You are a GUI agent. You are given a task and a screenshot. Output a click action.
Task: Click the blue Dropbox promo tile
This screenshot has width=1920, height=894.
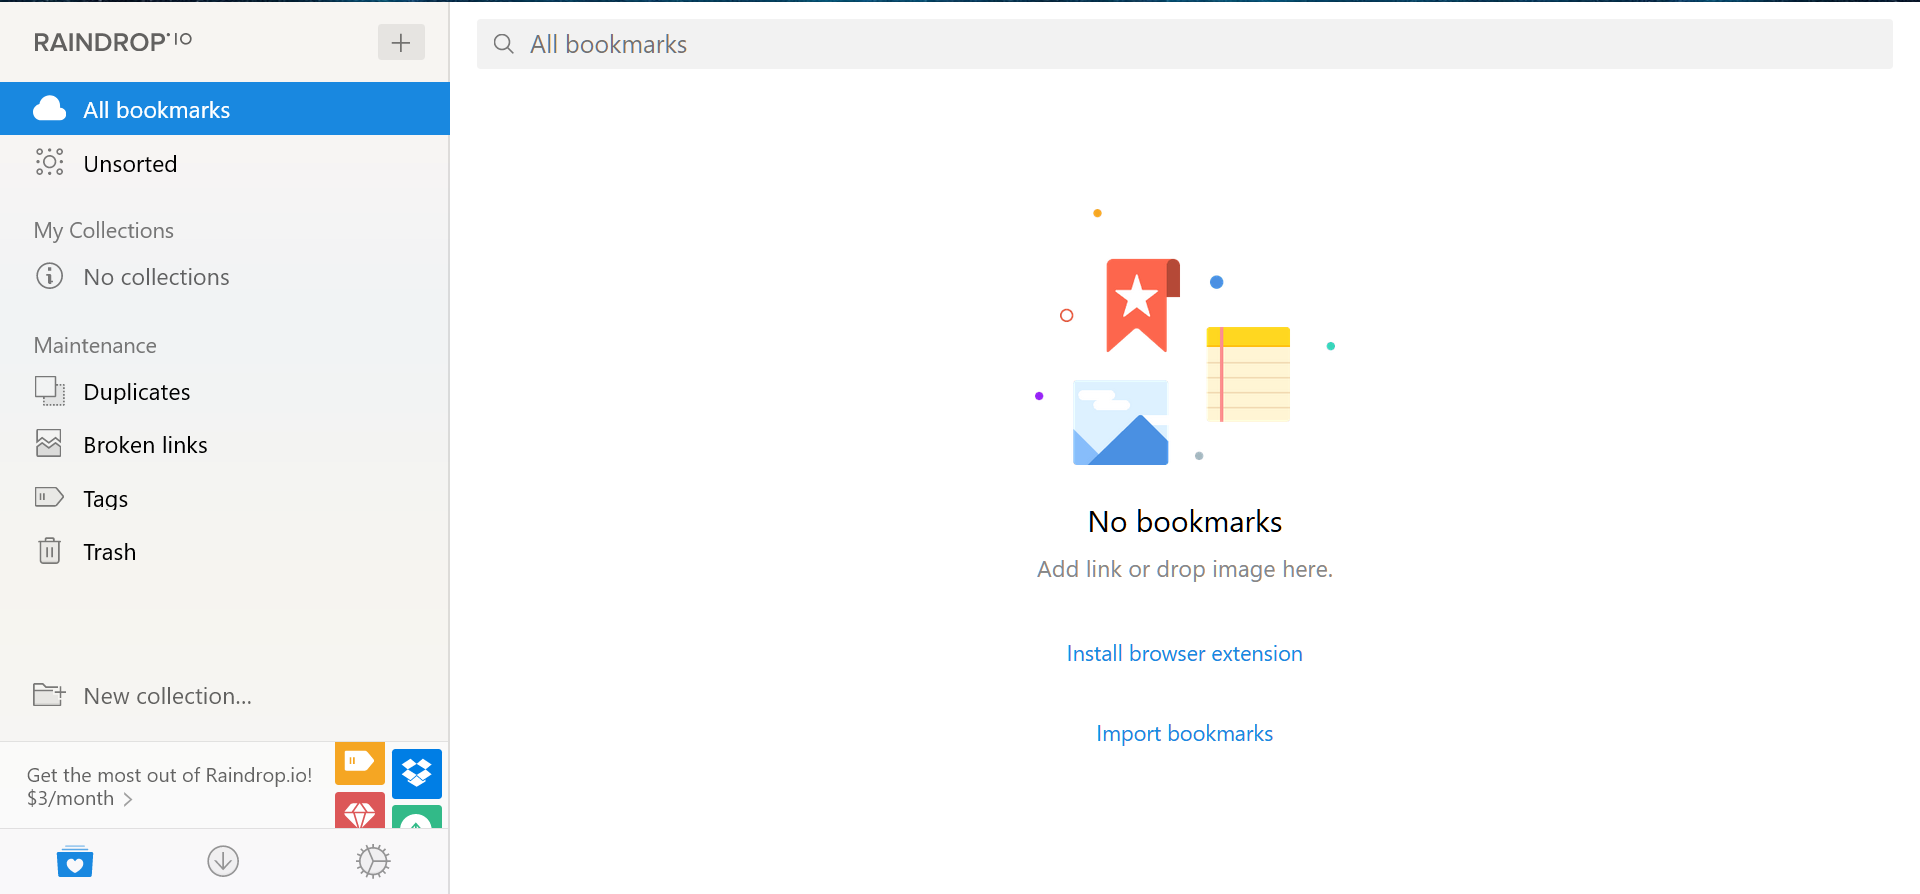[x=417, y=773]
